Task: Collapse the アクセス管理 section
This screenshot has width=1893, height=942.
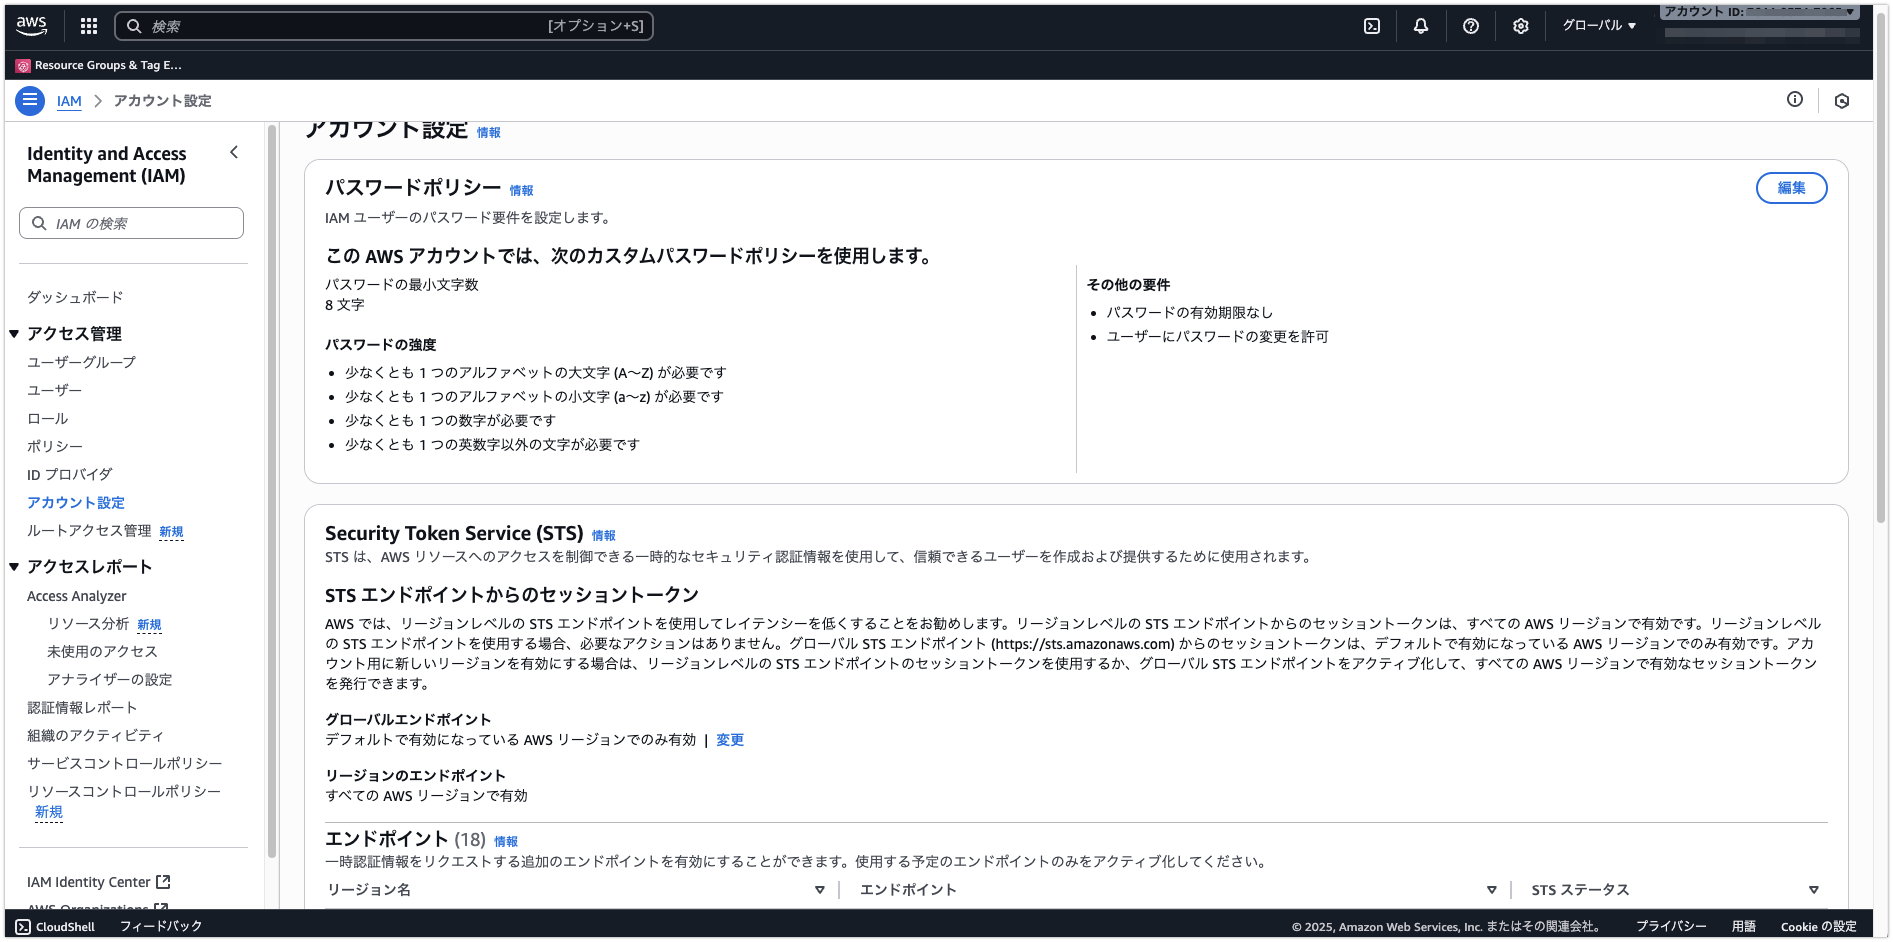Action: (14, 334)
